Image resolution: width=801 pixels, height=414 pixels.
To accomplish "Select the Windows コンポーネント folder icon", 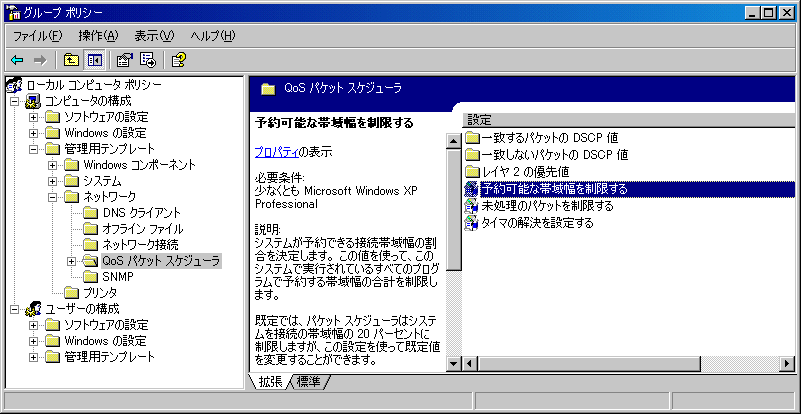I will point(72,165).
